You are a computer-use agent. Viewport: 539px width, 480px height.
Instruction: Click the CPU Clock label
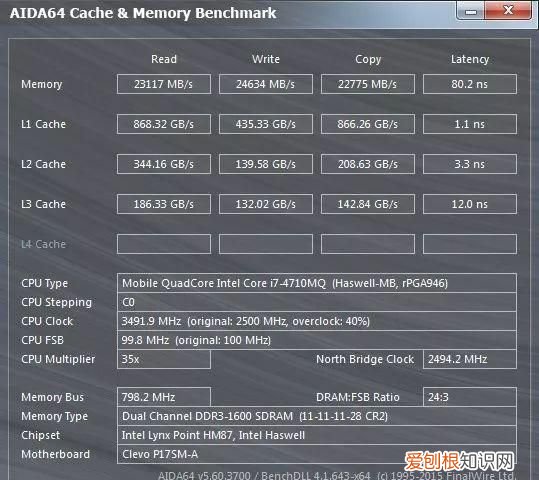click(47, 321)
